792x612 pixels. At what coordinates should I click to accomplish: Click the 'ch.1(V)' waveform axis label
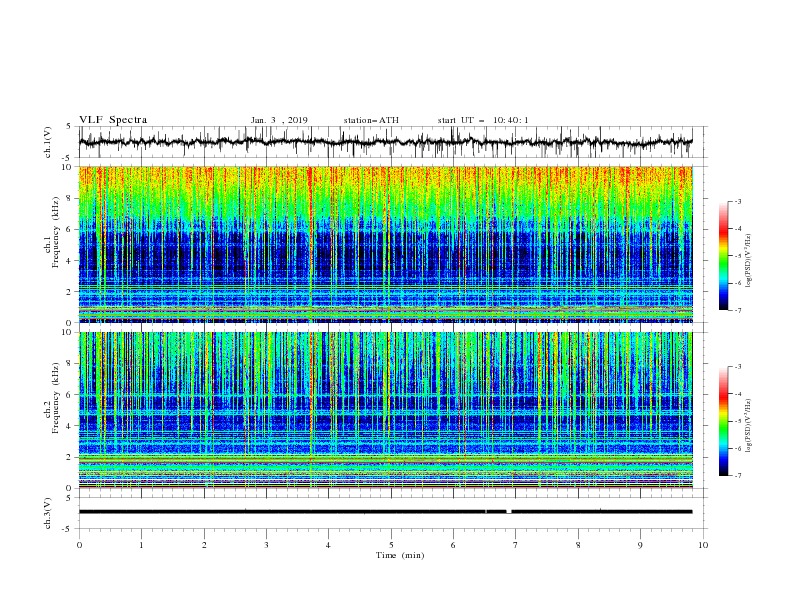point(48,142)
